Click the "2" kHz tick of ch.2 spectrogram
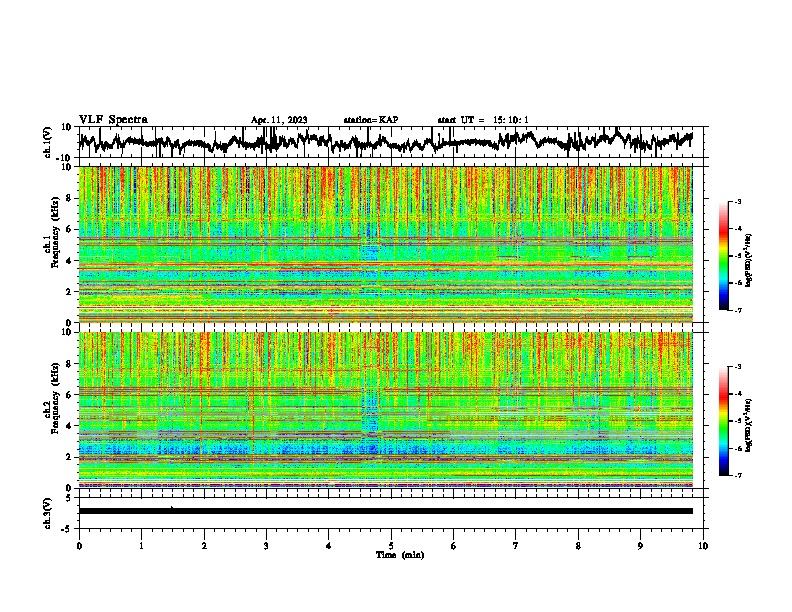 point(69,457)
